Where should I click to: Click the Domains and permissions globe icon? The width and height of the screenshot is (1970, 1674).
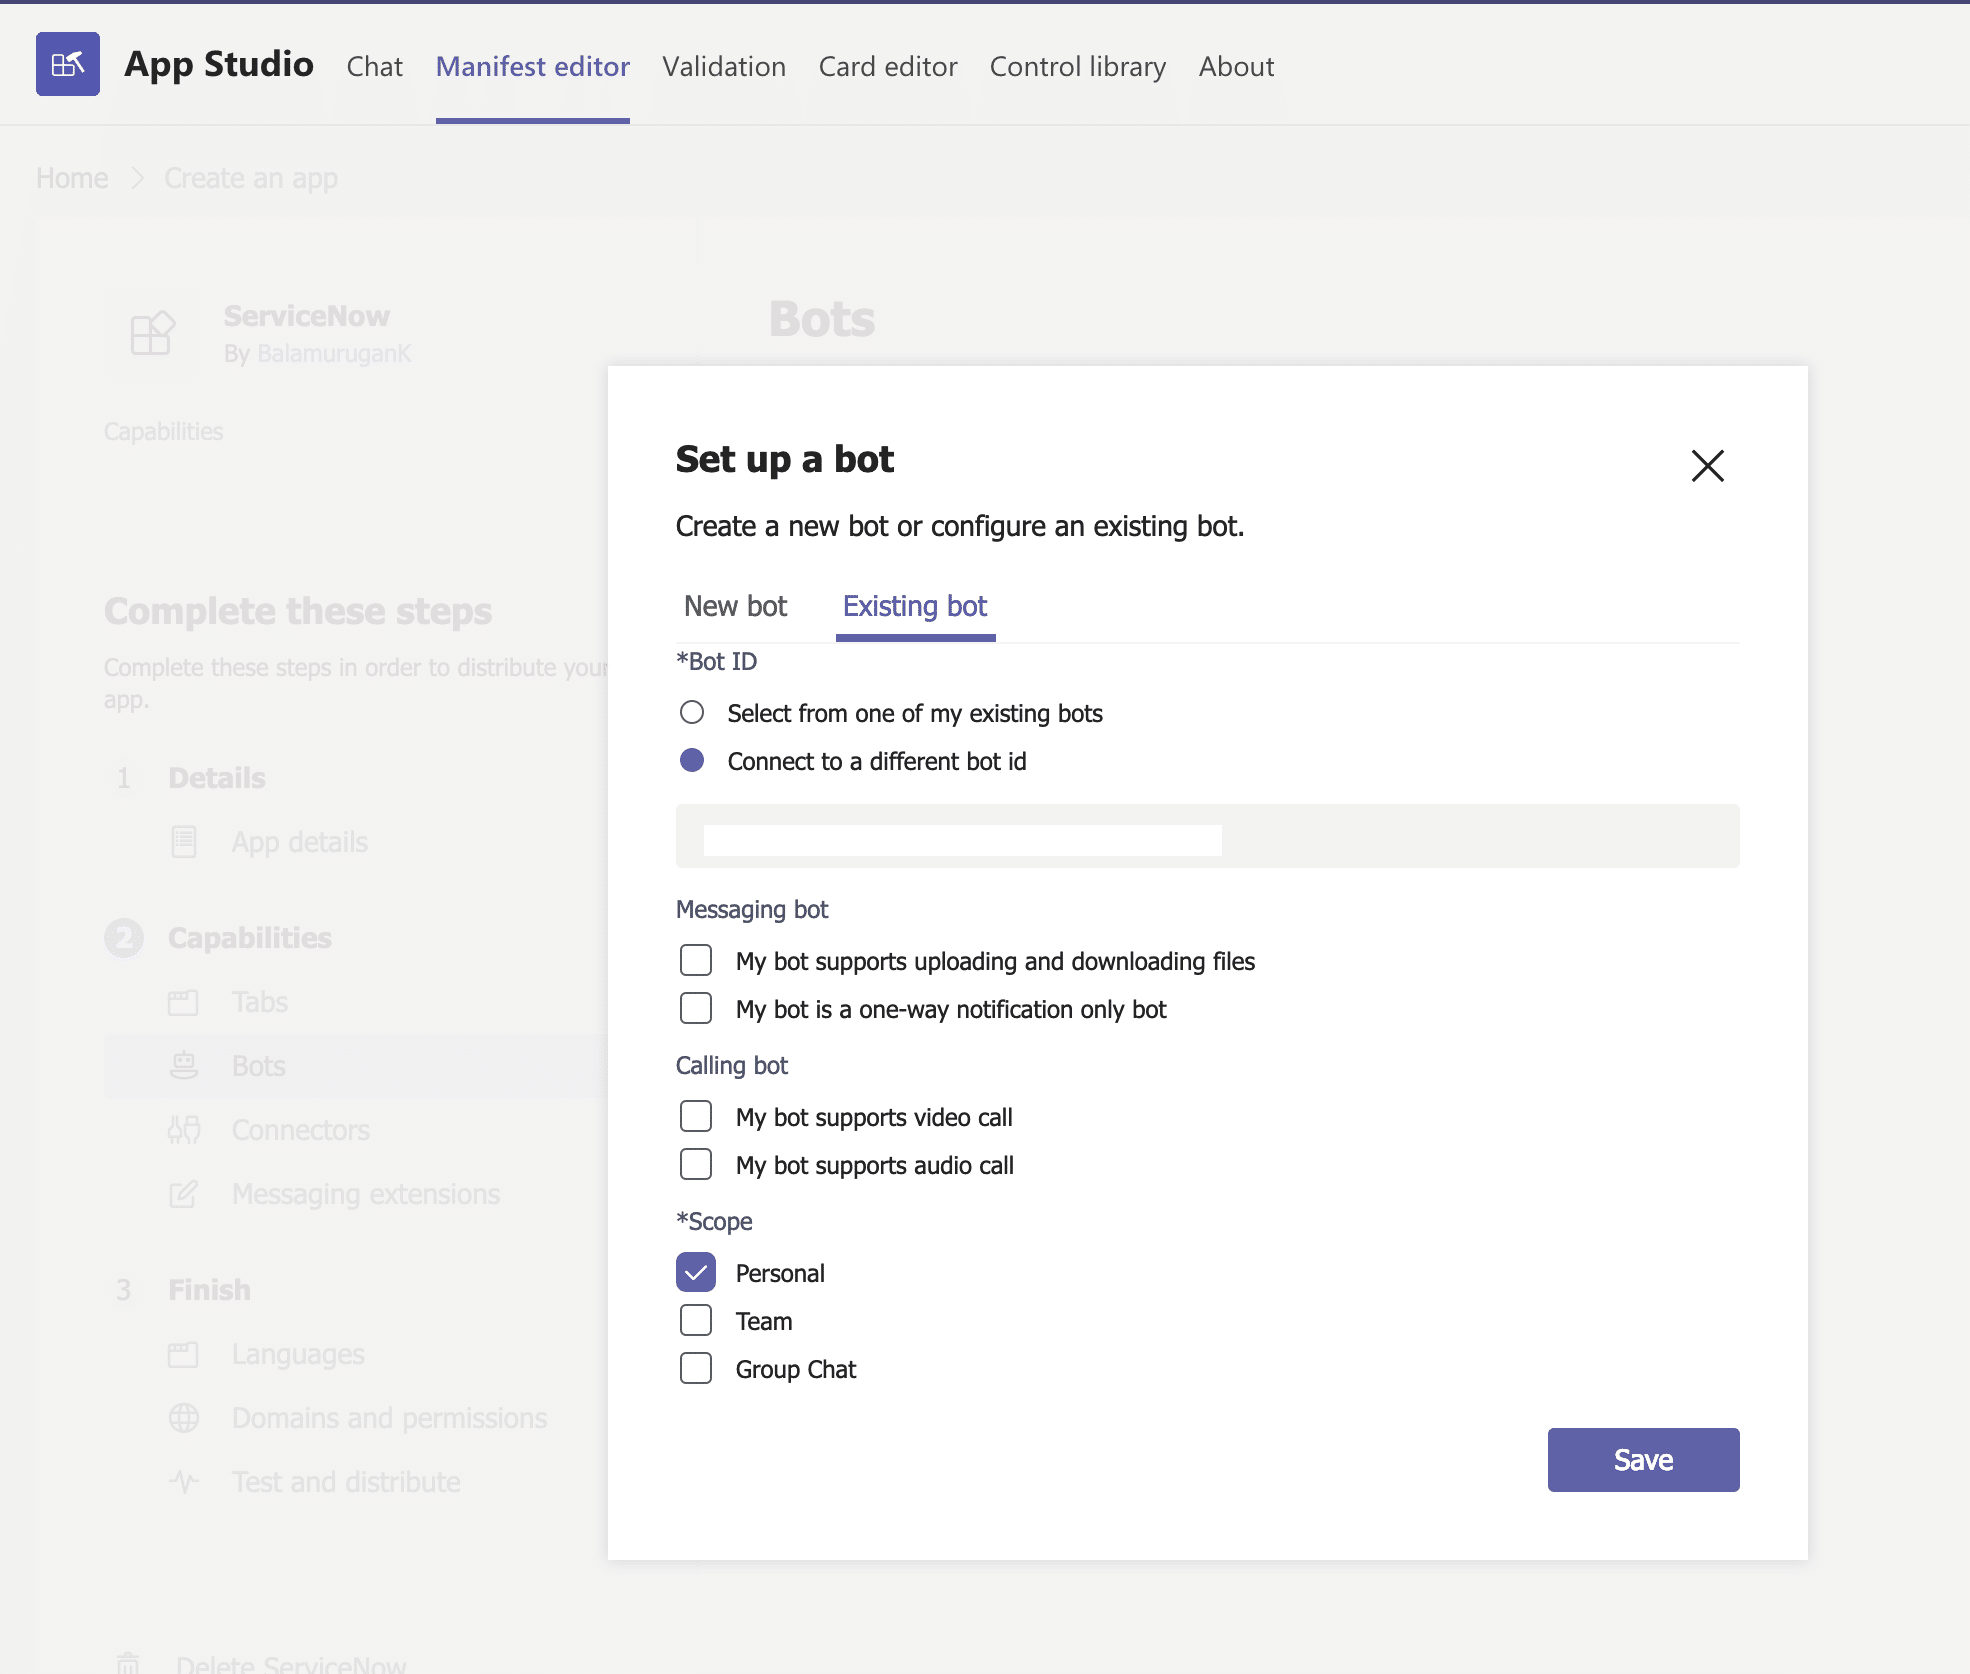click(x=184, y=1418)
